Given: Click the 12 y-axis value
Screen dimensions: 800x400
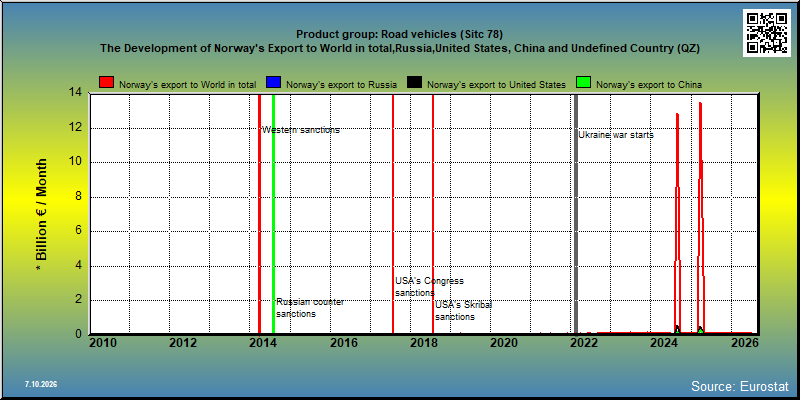Looking at the screenshot, I should pos(76,128).
